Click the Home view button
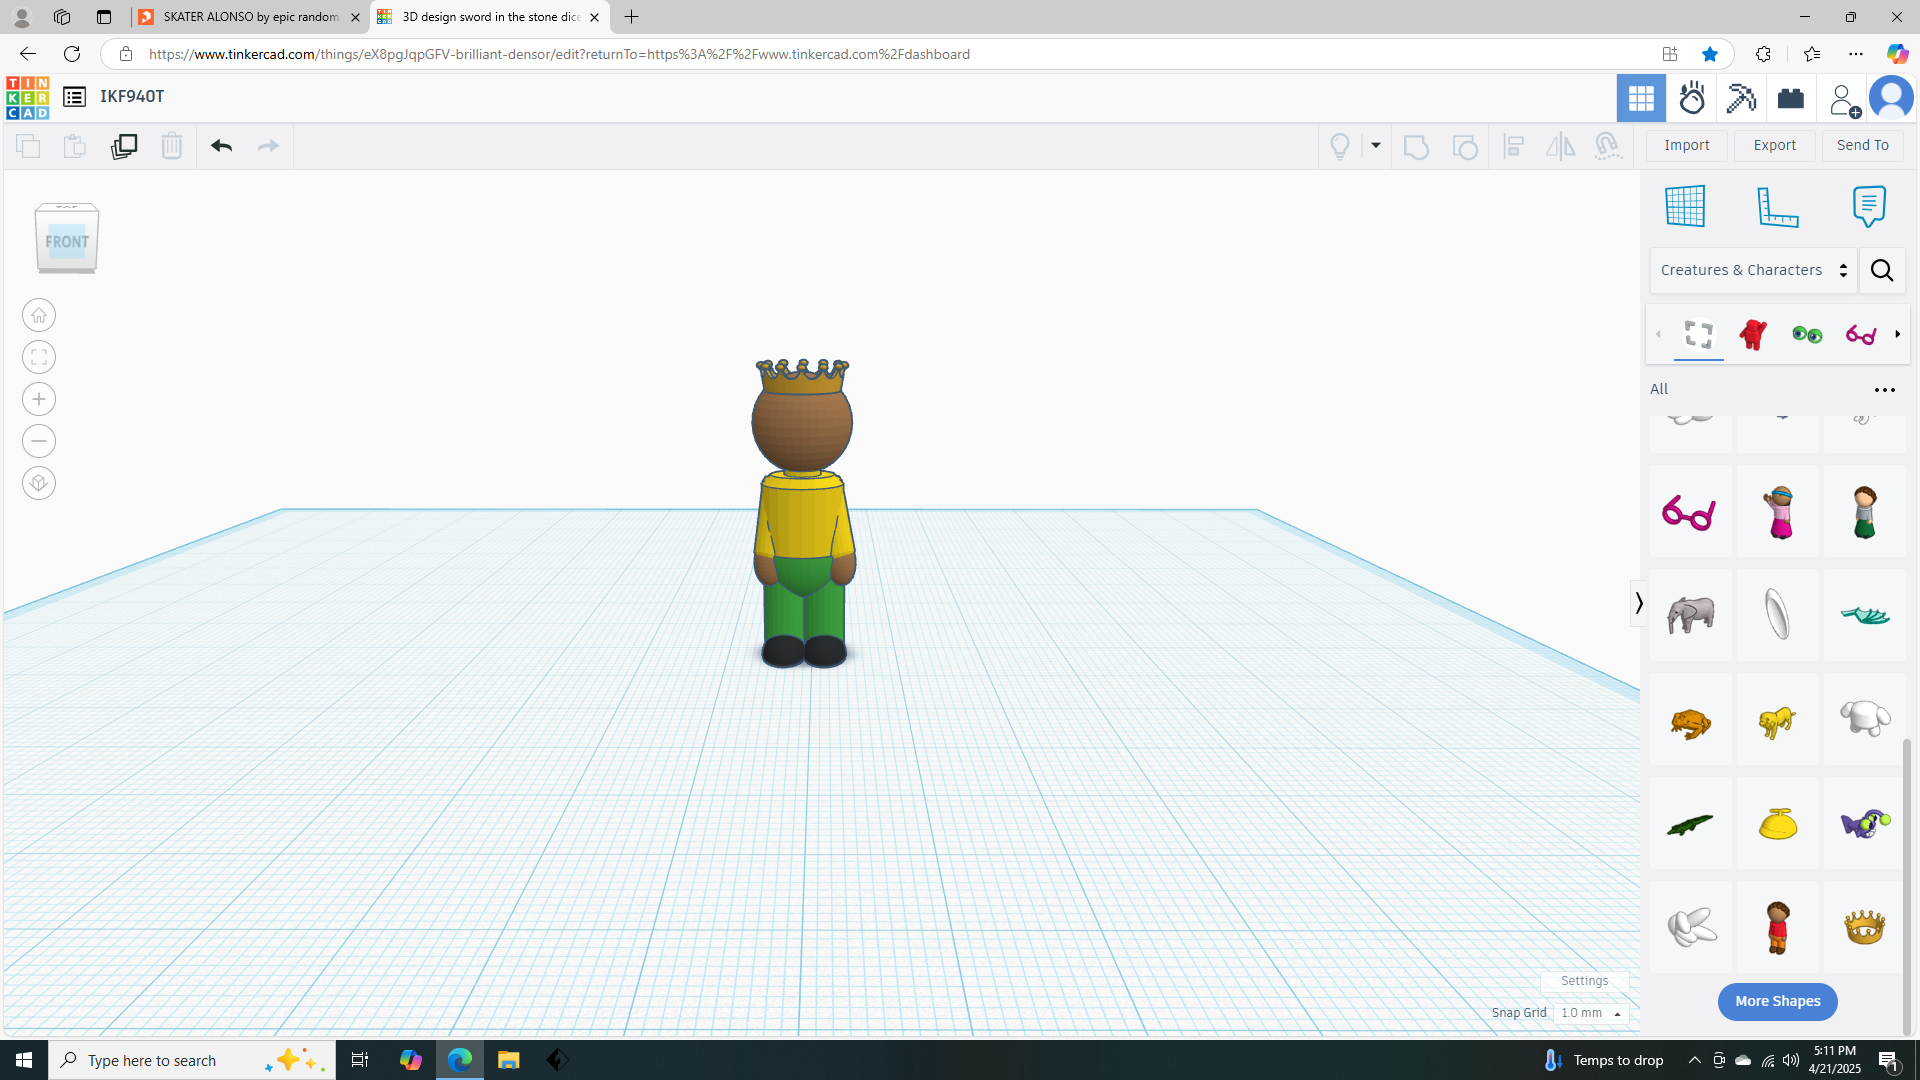1920x1080 pixels. (x=39, y=316)
